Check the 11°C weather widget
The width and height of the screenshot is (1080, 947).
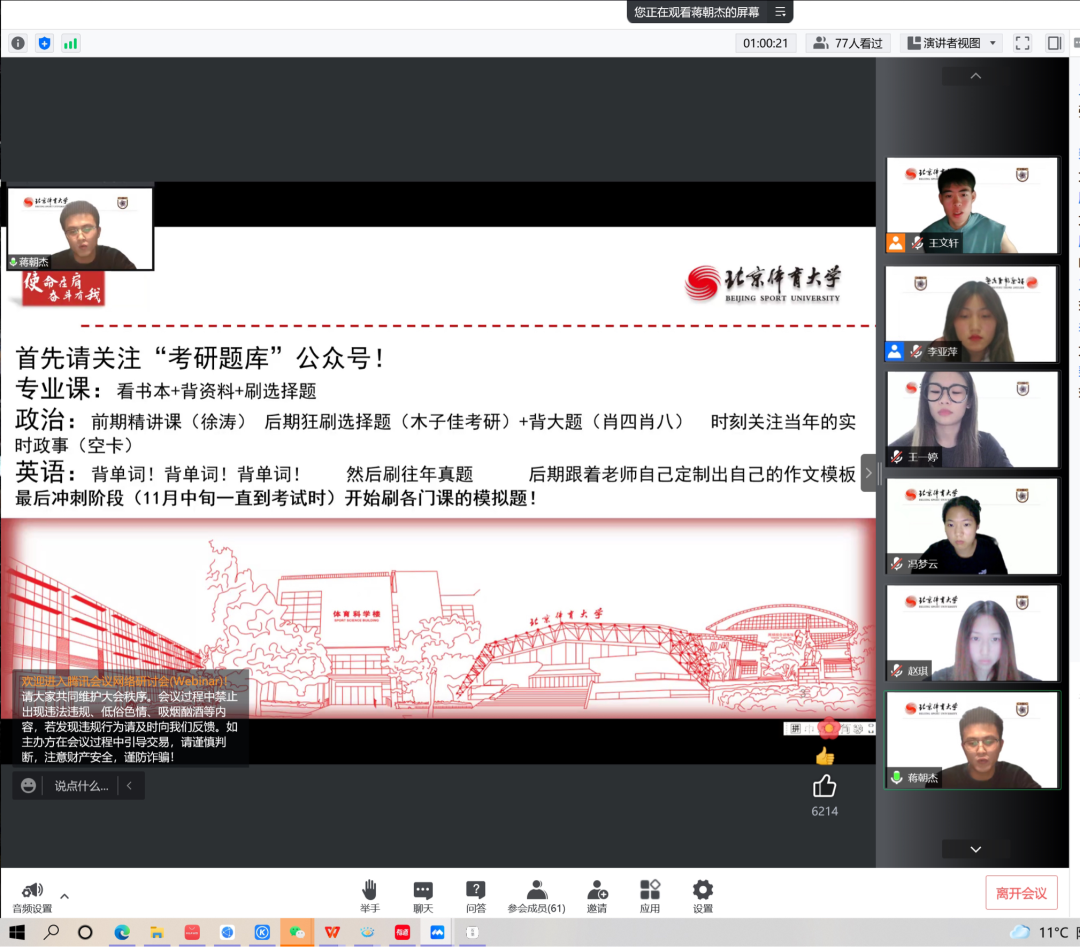(x=1039, y=933)
